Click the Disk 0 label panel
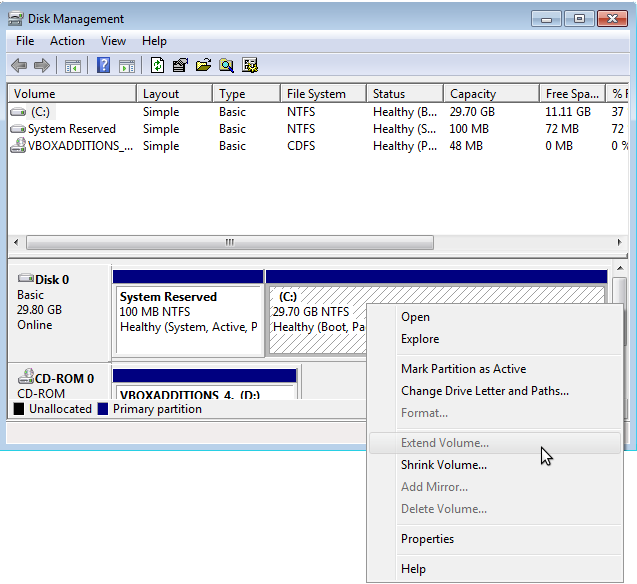637x584 pixels. point(59,313)
